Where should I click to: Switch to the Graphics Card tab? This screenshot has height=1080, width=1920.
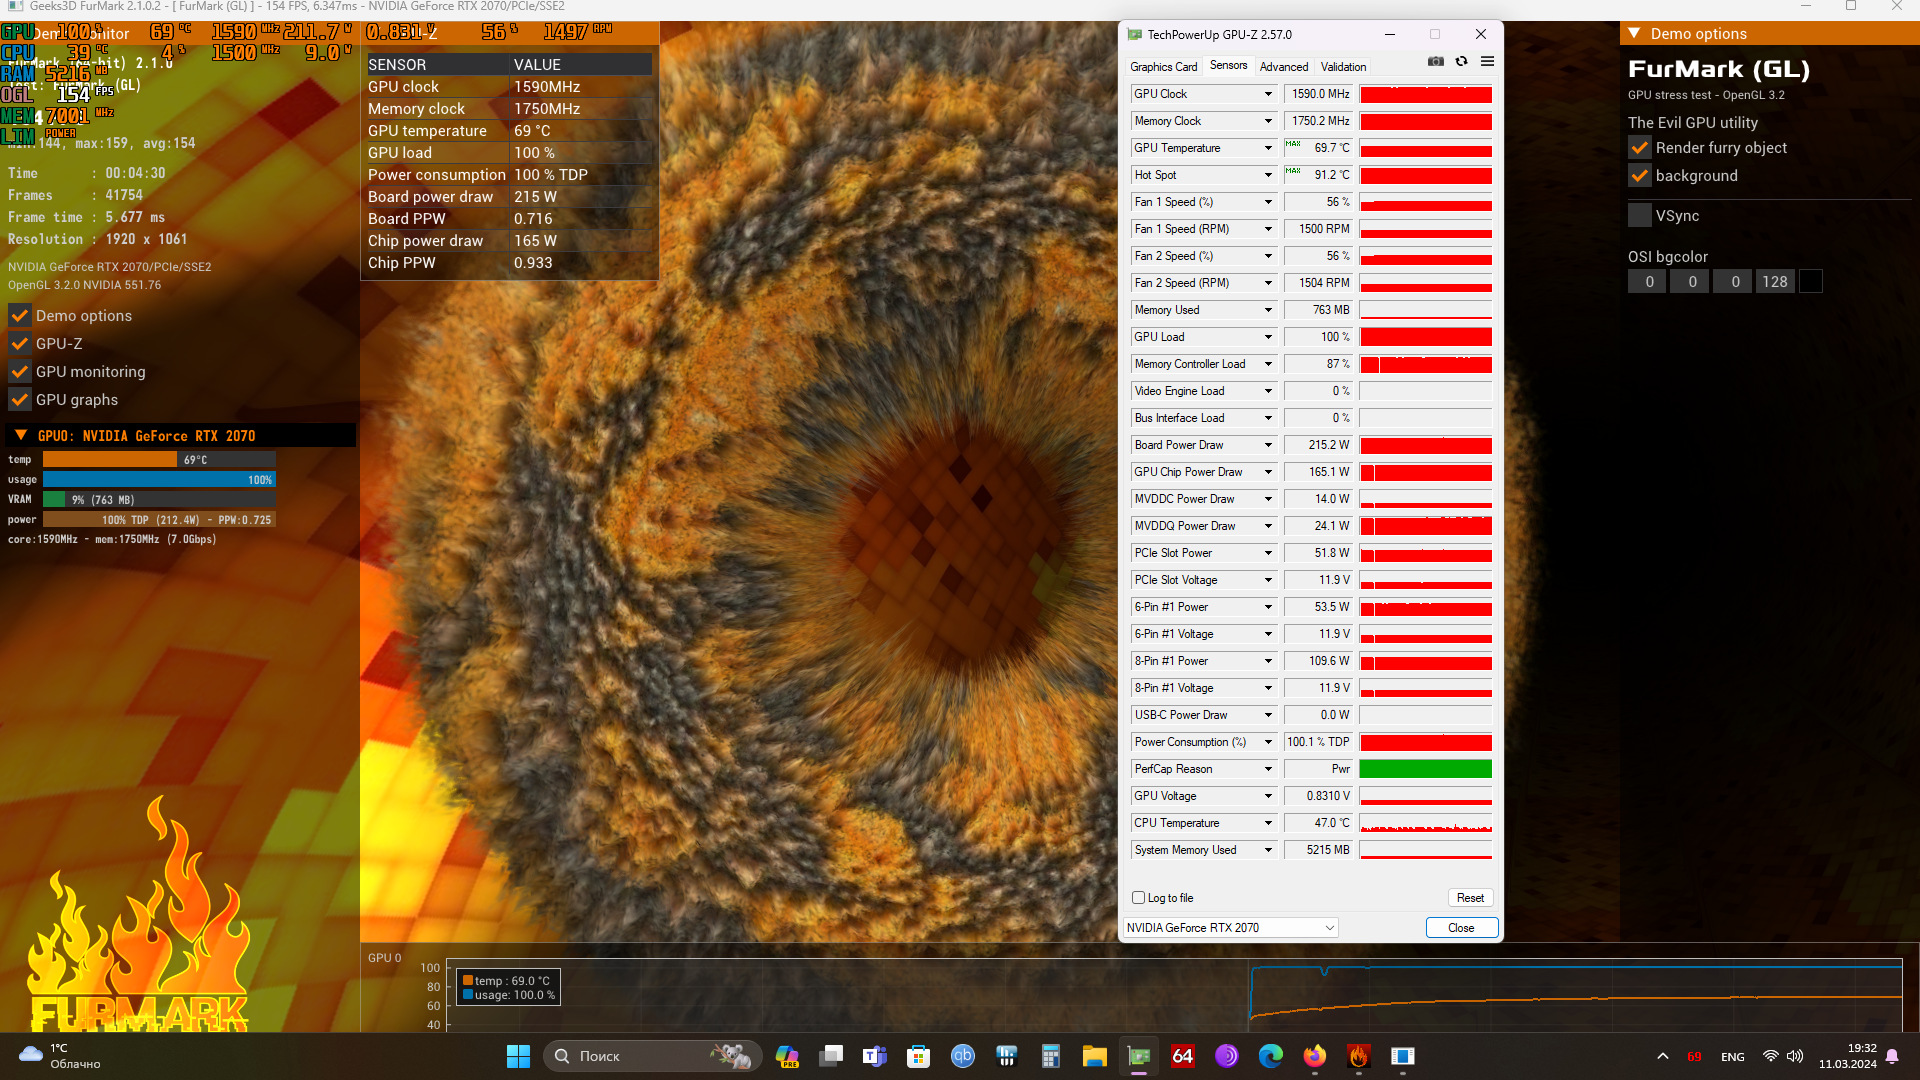(x=1163, y=67)
